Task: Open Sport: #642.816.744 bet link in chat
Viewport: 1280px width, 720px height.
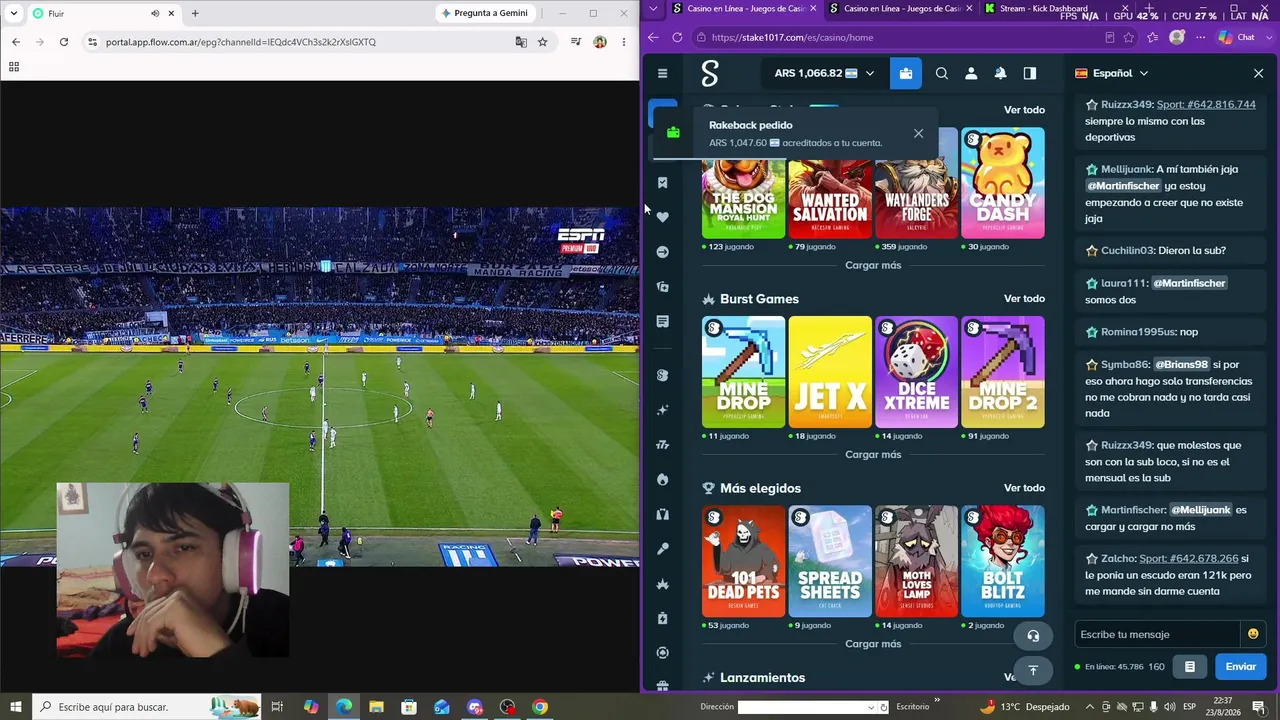Action: [1206, 104]
